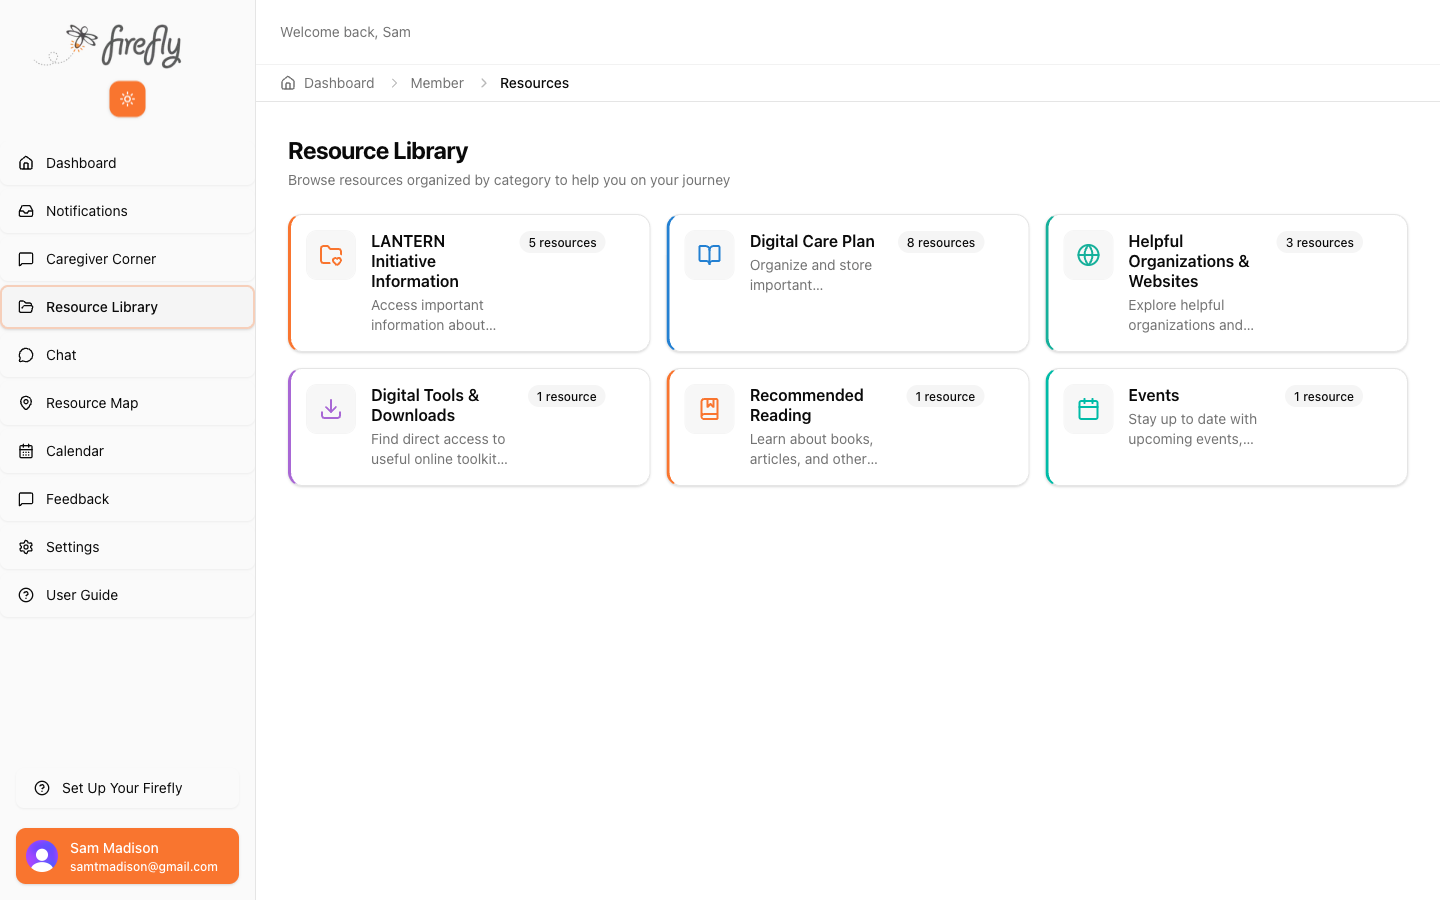Click the globe icon on Helpful Organizations card
The height and width of the screenshot is (900, 1440).
(x=1087, y=255)
